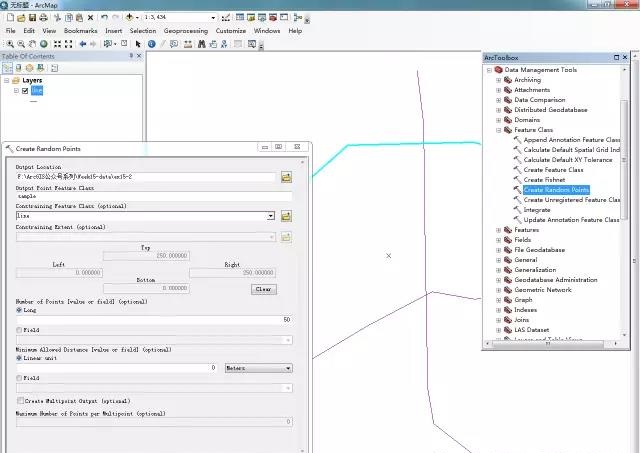Click the Number of Points value field
Viewport: 640px width, 453px height.
point(154,320)
